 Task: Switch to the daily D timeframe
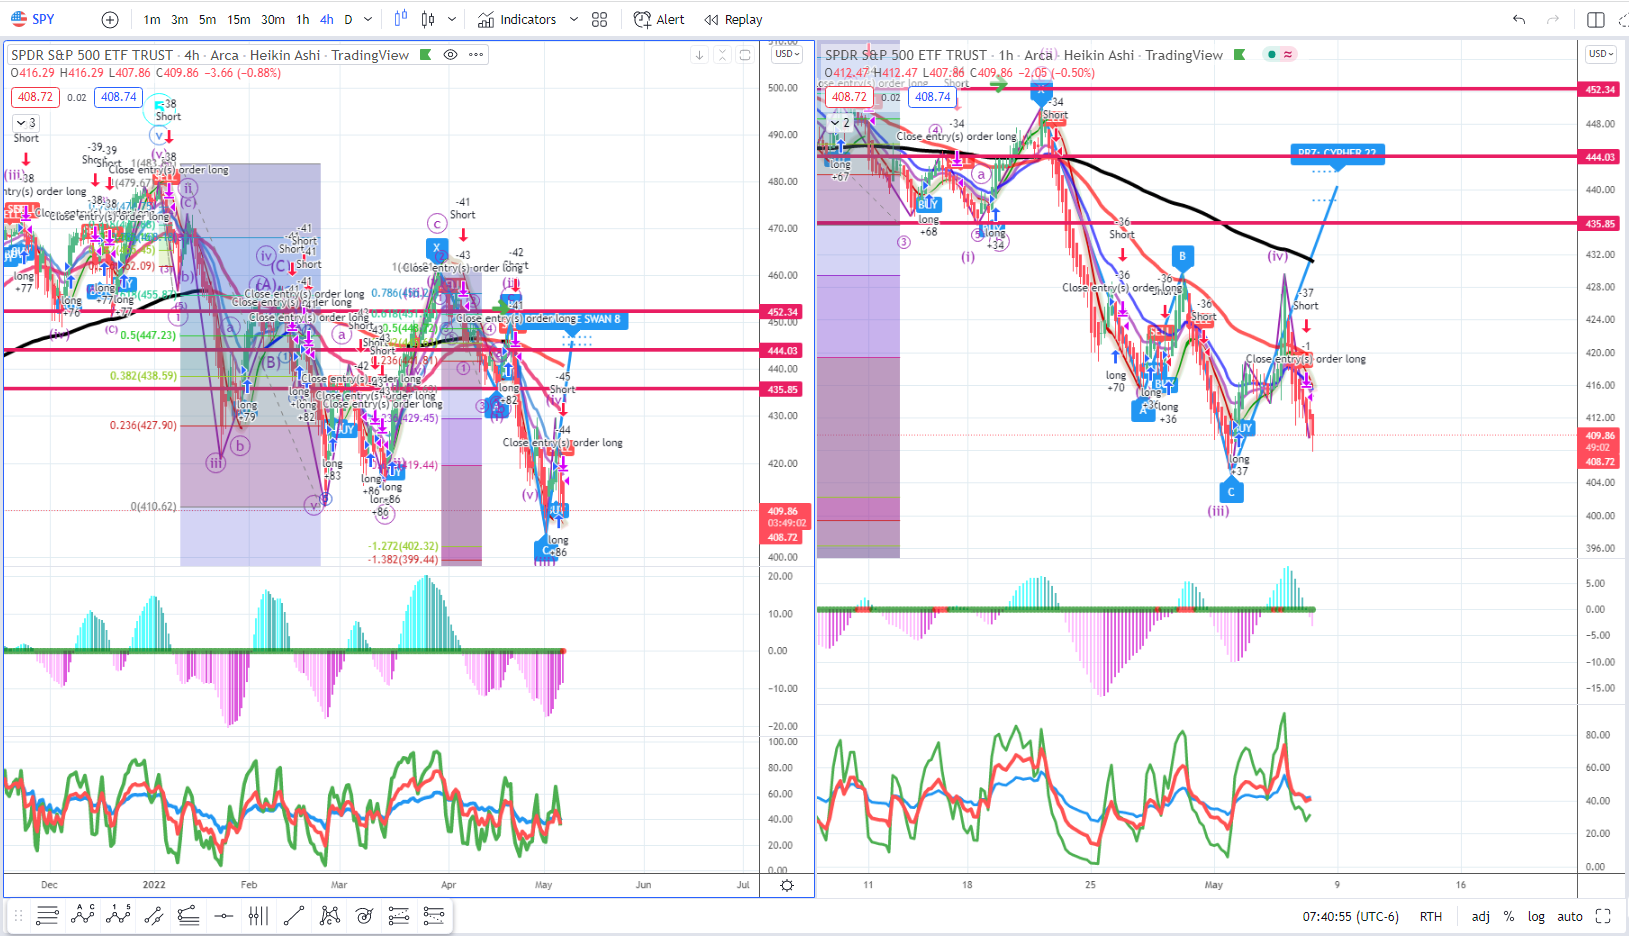pos(348,20)
